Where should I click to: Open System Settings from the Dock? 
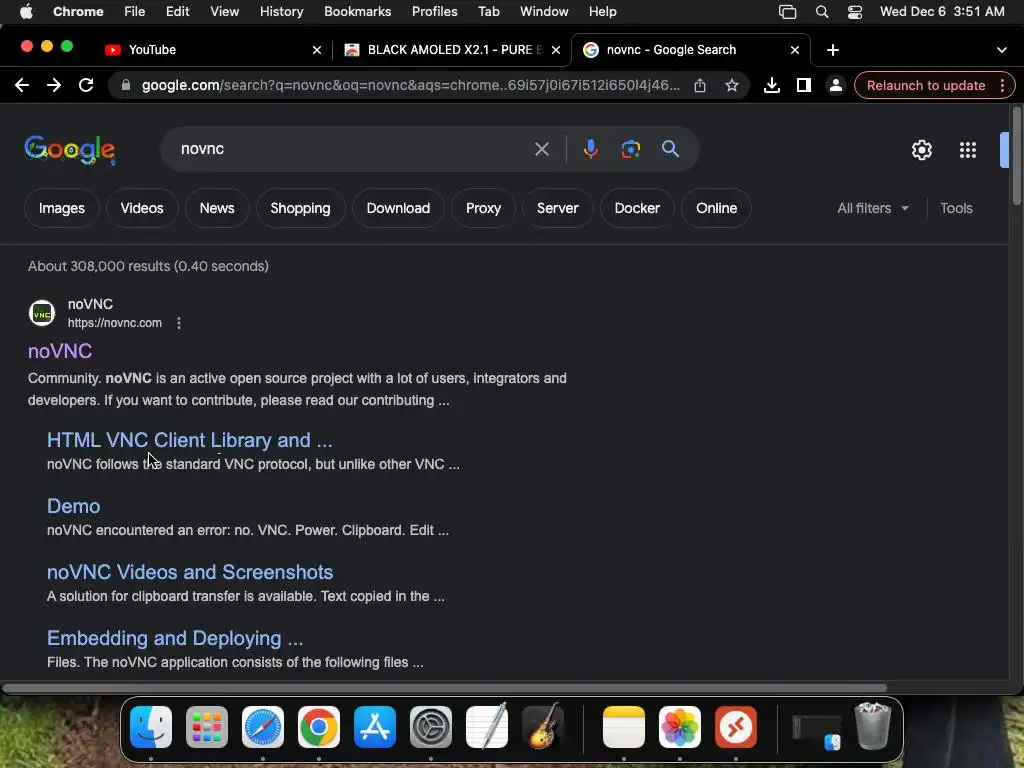(431, 726)
